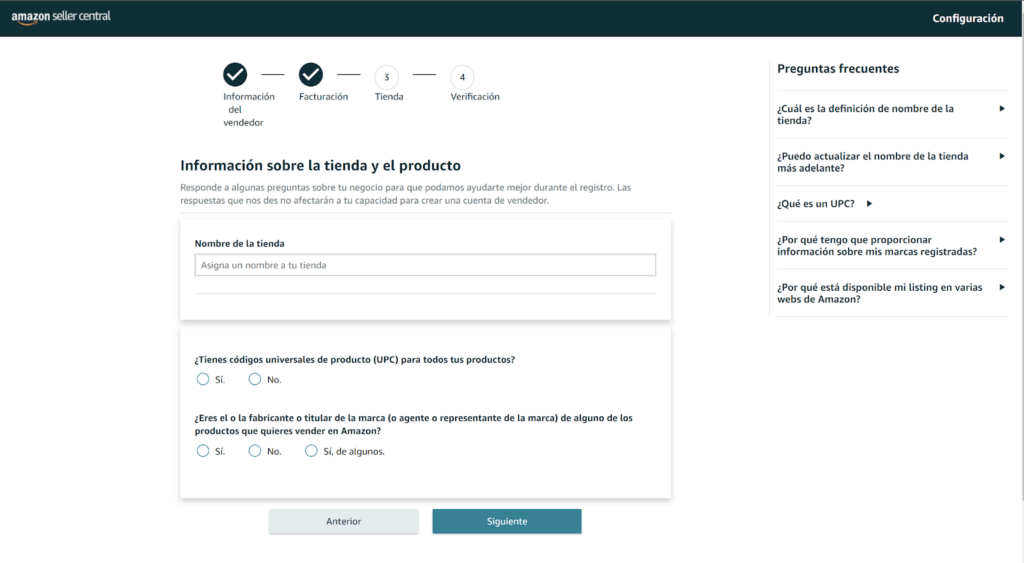
Task: Select No for UPC codes question
Action: (x=255, y=379)
